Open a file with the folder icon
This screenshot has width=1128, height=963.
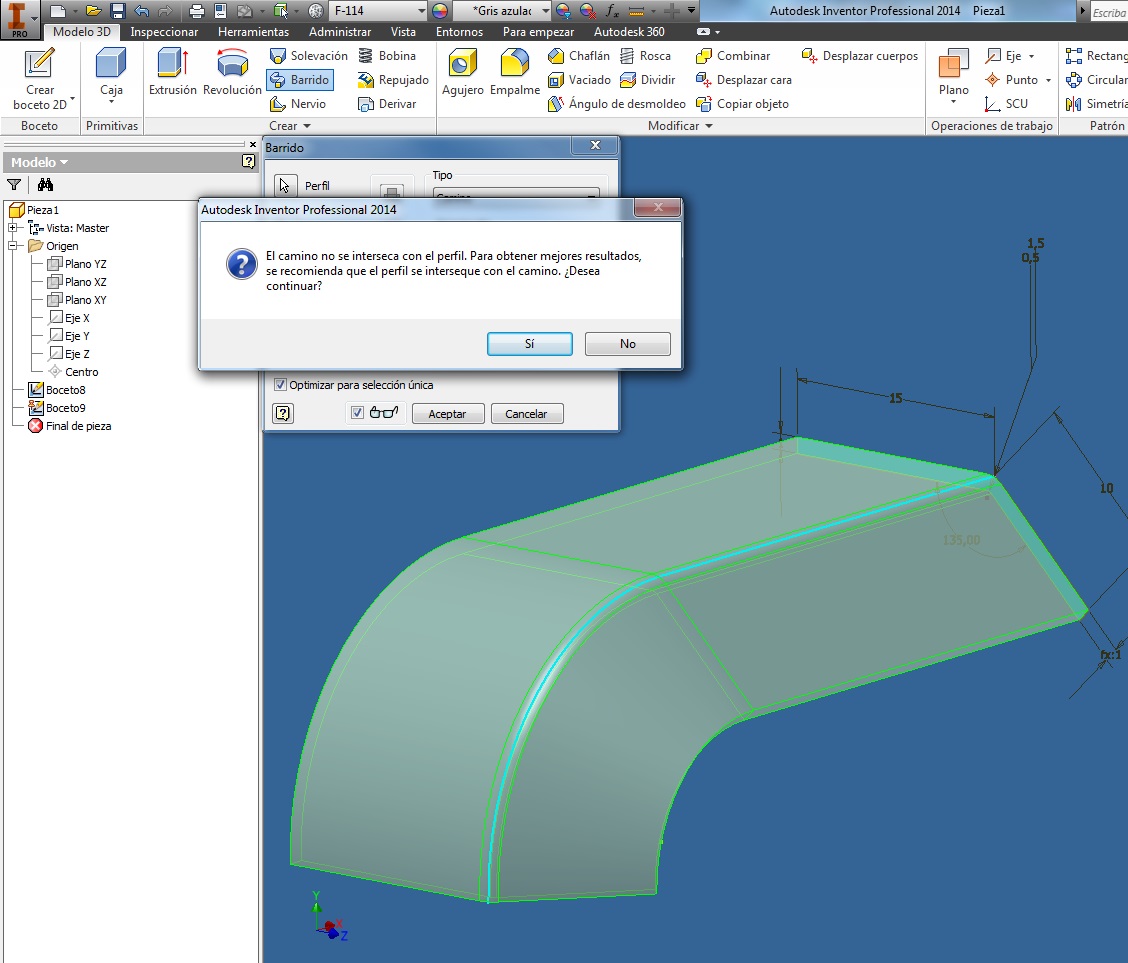click(93, 11)
